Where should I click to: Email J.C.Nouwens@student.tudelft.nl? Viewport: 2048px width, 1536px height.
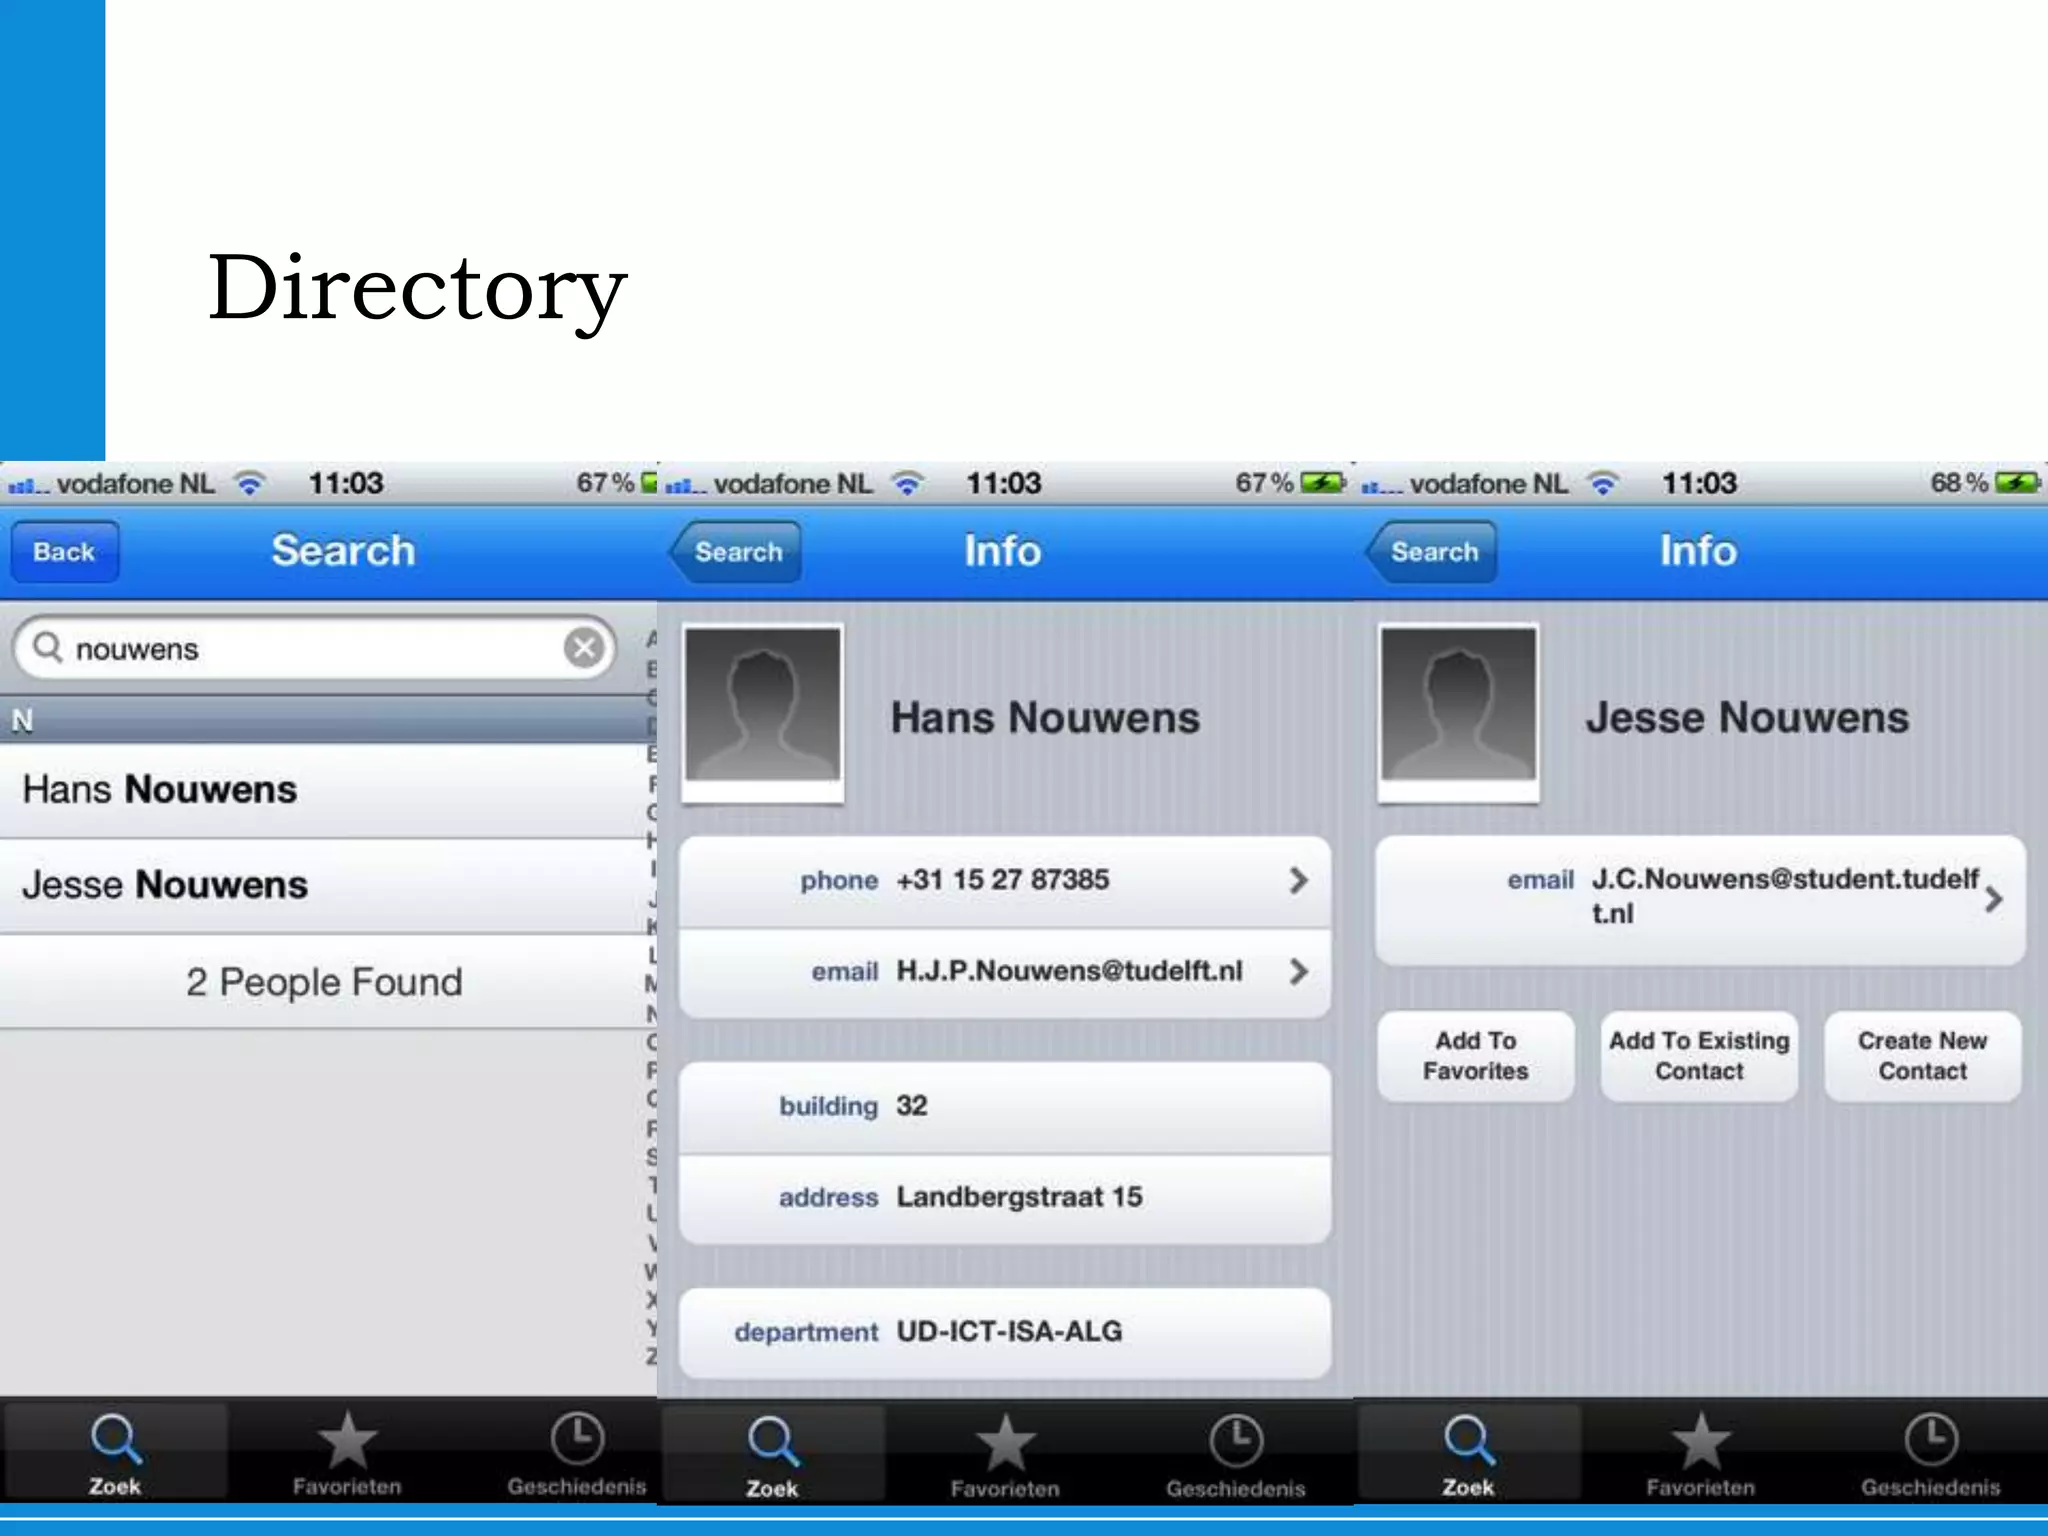coord(1700,899)
